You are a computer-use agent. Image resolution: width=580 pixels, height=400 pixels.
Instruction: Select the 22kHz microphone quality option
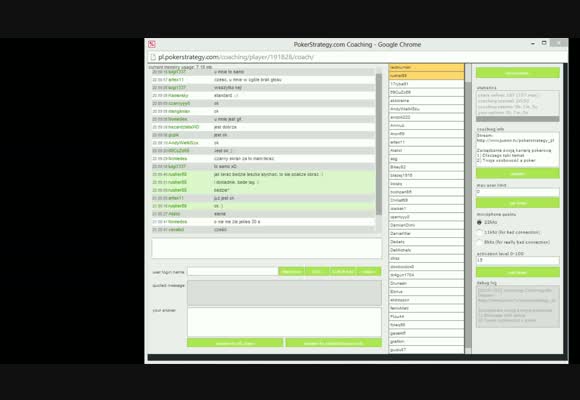[x=479, y=222]
